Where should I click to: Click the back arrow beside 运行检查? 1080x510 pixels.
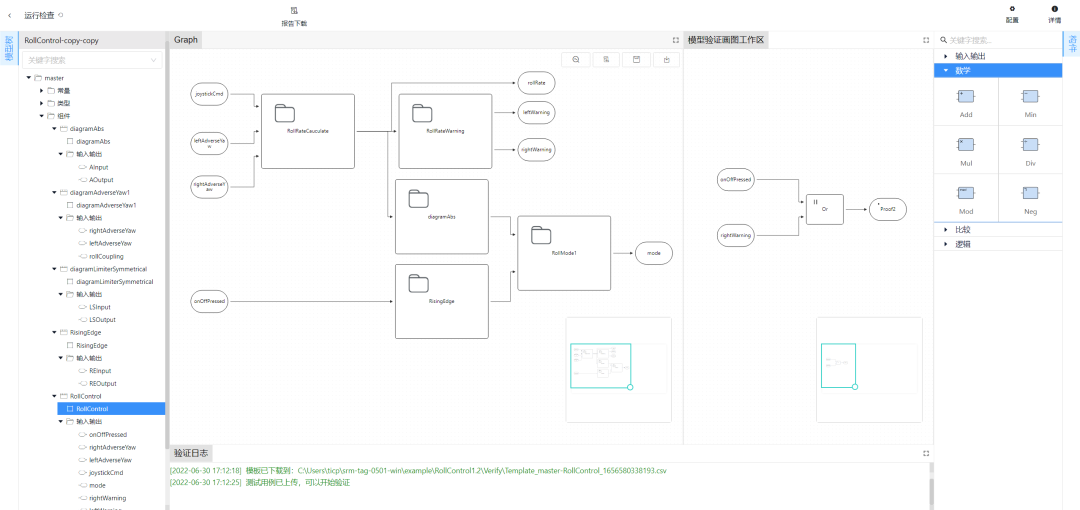pos(10,15)
